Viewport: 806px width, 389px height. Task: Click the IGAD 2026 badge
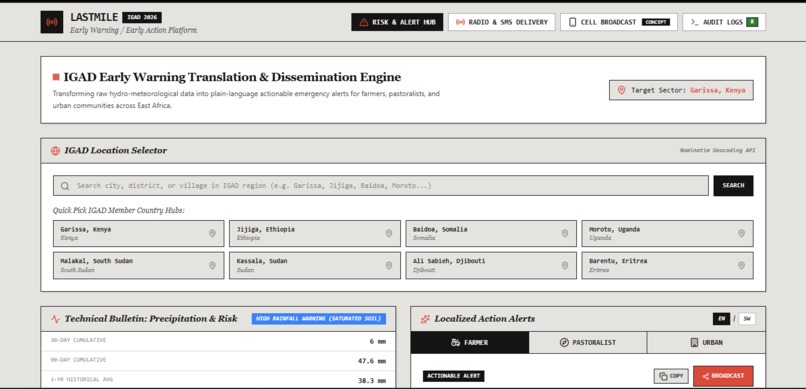click(142, 17)
